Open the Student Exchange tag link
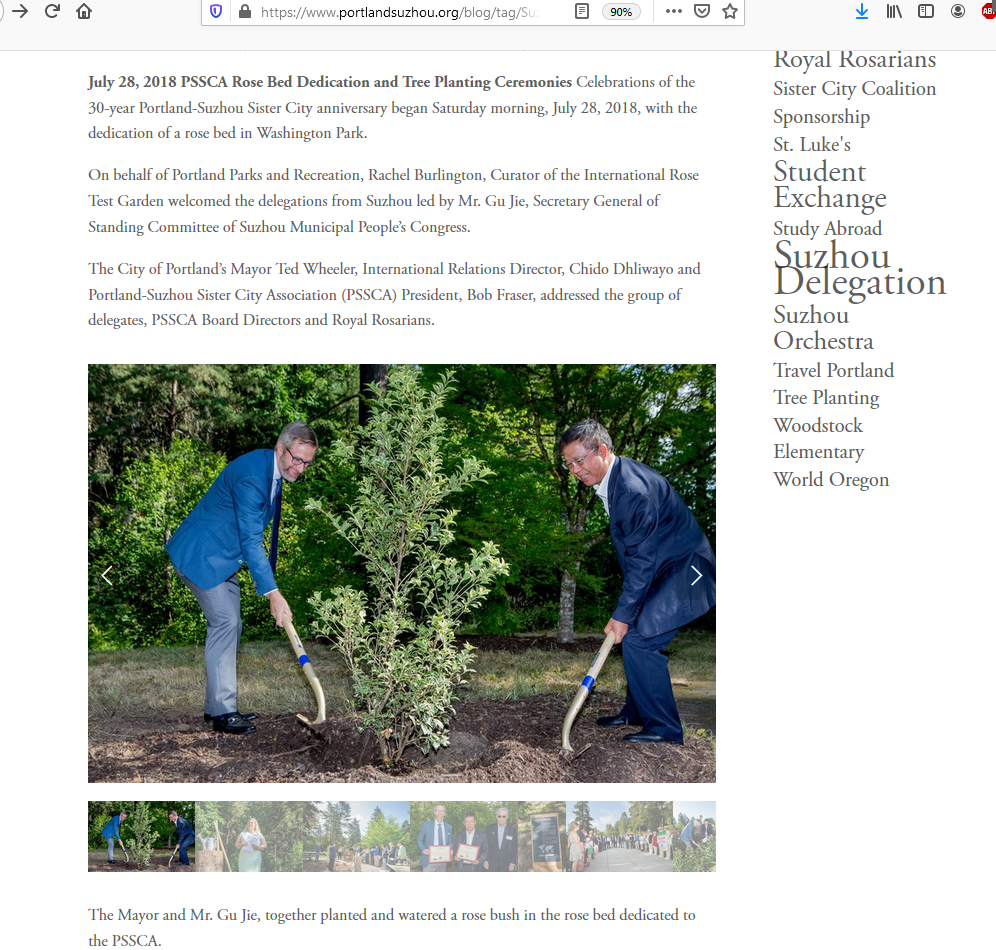This screenshot has width=996, height=950. click(830, 185)
